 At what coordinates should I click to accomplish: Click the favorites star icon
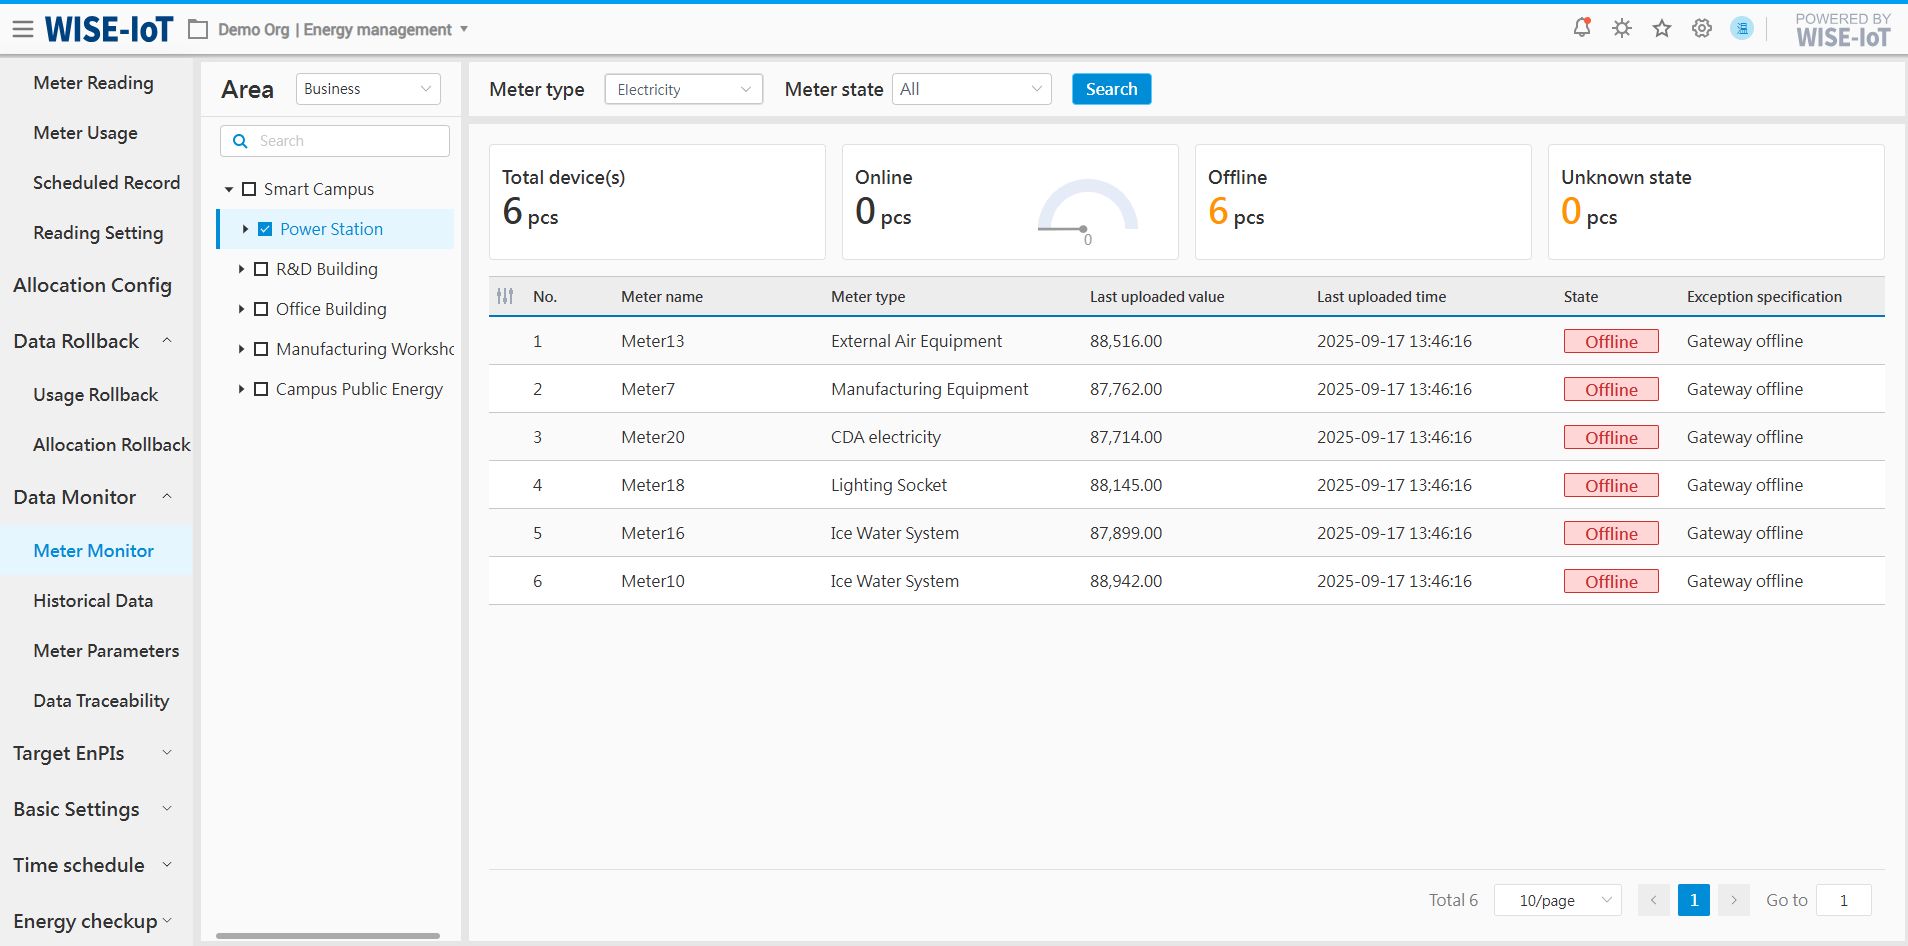click(x=1662, y=28)
